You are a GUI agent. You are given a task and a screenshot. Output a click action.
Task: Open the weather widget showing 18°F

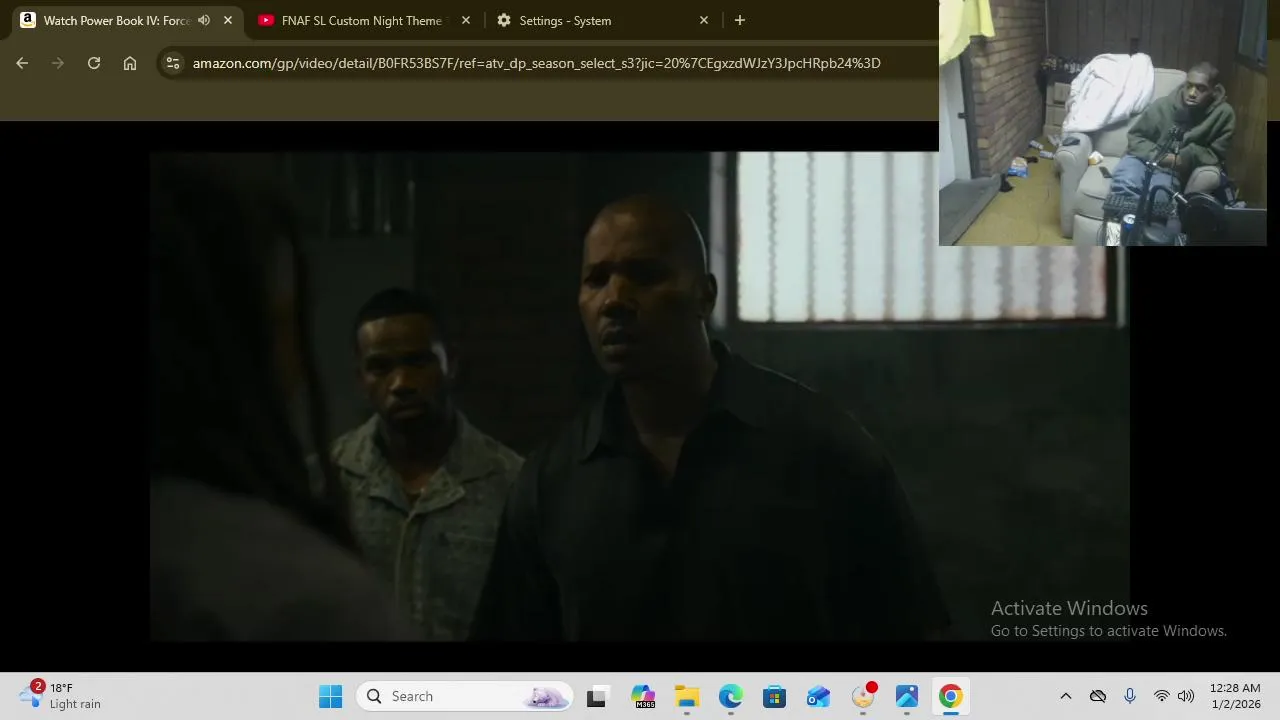point(60,696)
